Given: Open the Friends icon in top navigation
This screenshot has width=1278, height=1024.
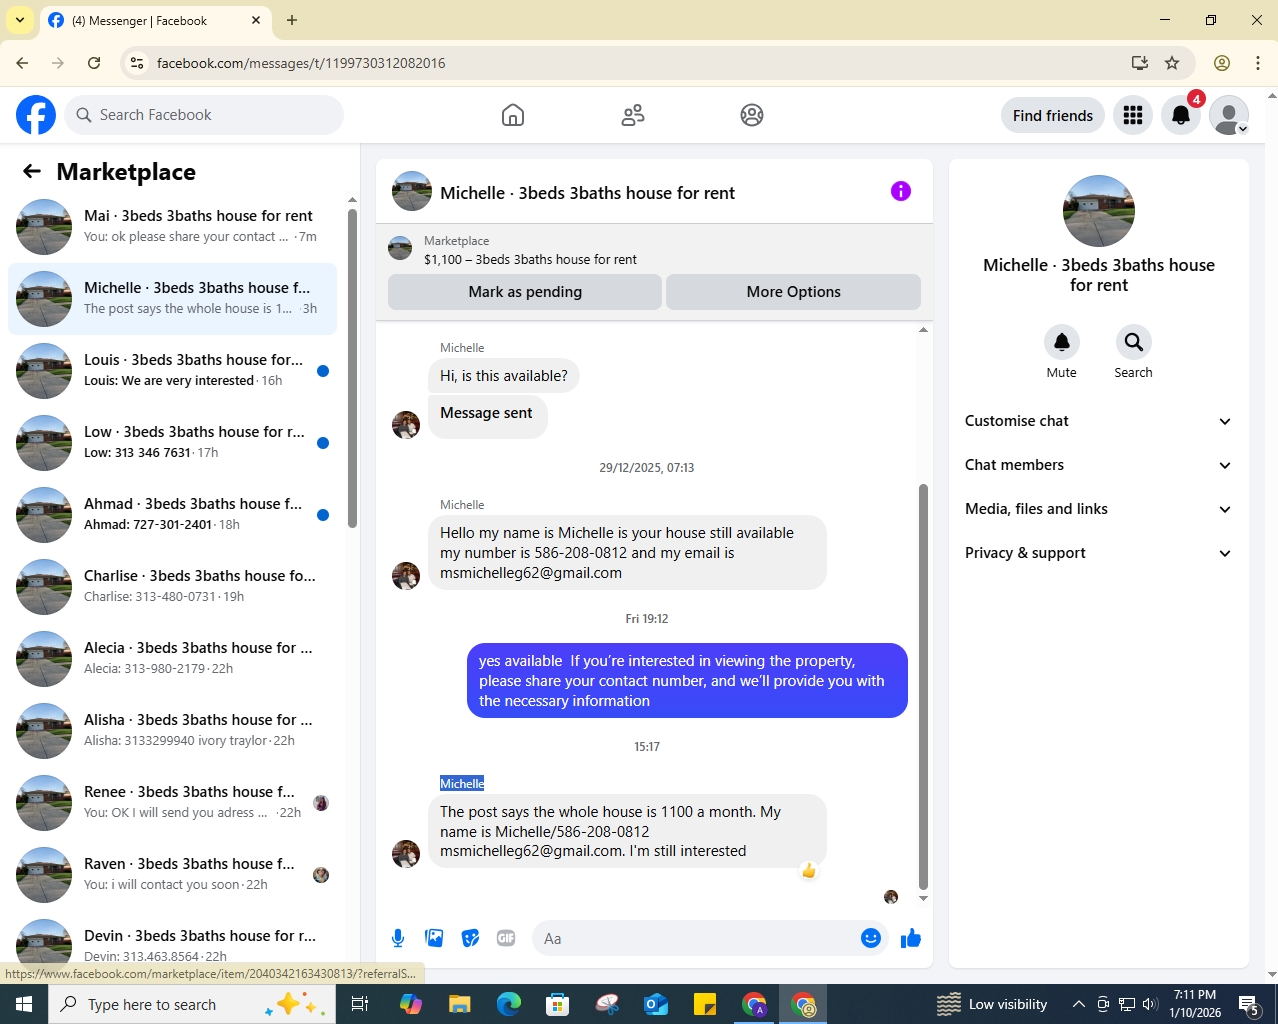Looking at the screenshot, I should (633, 115).
